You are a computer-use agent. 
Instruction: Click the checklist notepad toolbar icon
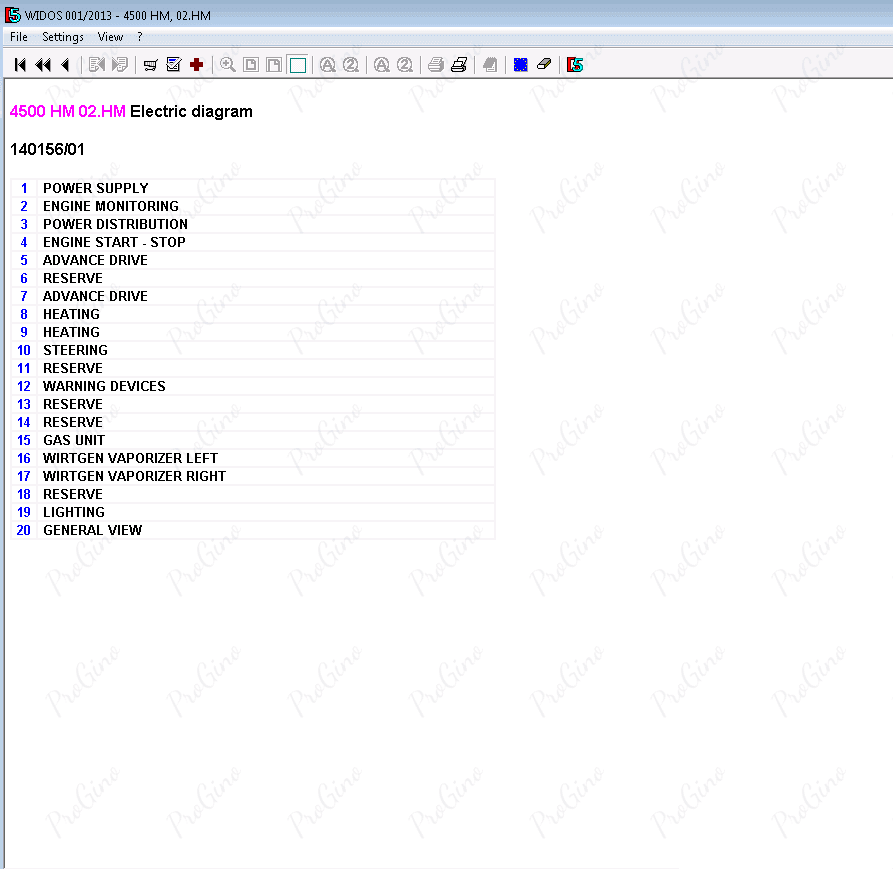(x=174, y=65)
